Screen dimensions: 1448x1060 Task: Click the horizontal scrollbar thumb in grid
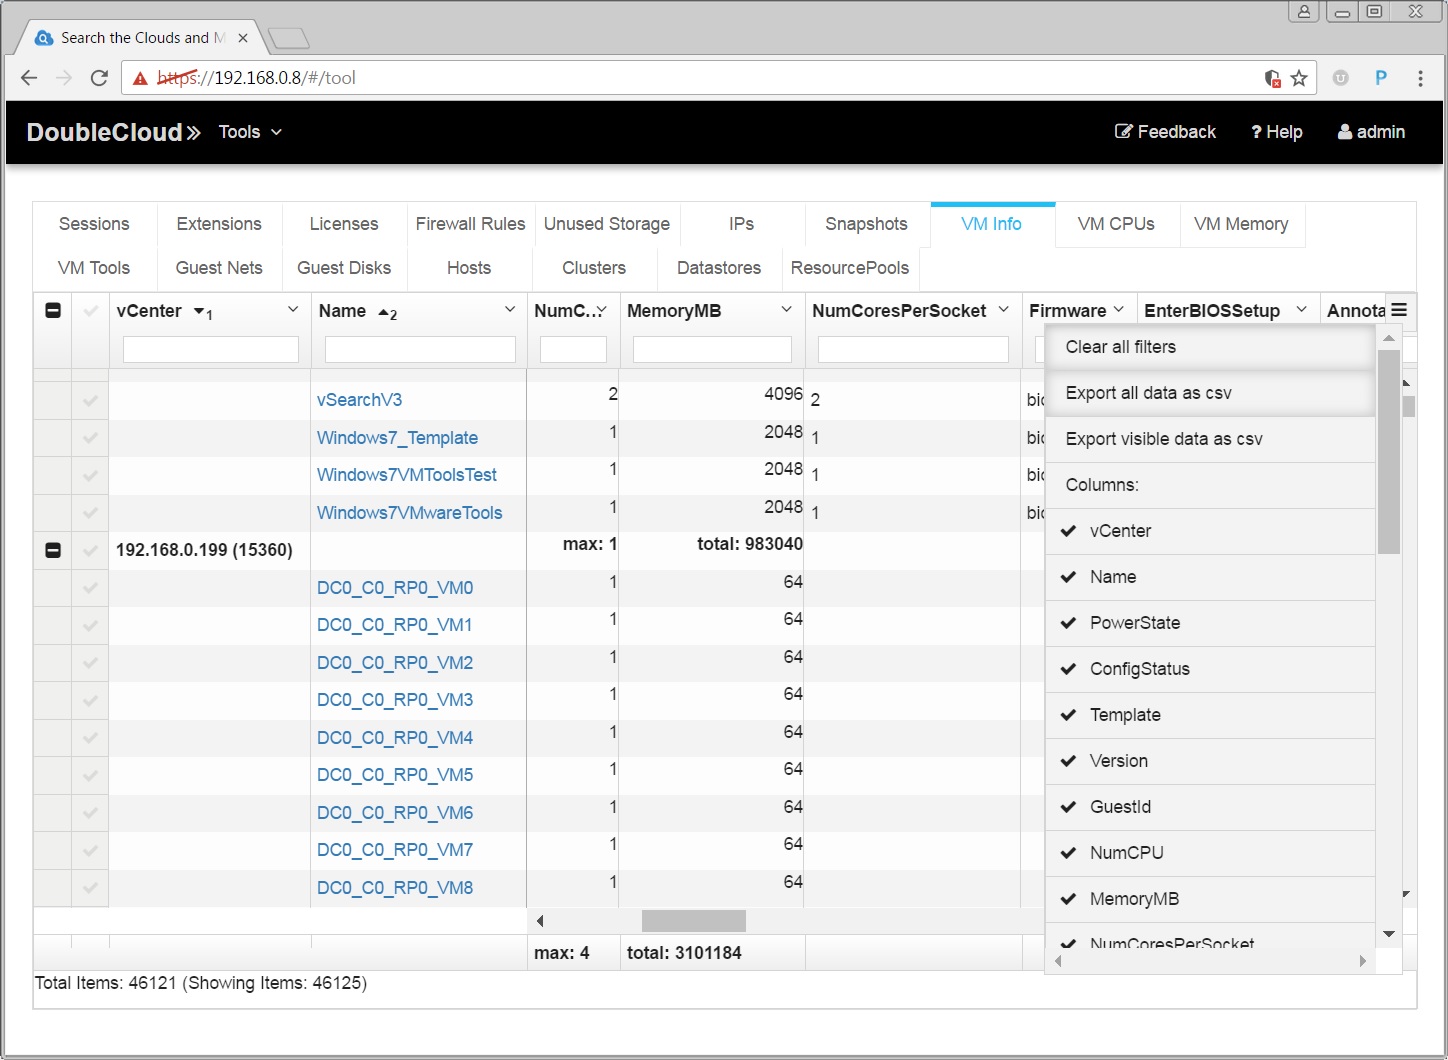click(x=693, y=921)
